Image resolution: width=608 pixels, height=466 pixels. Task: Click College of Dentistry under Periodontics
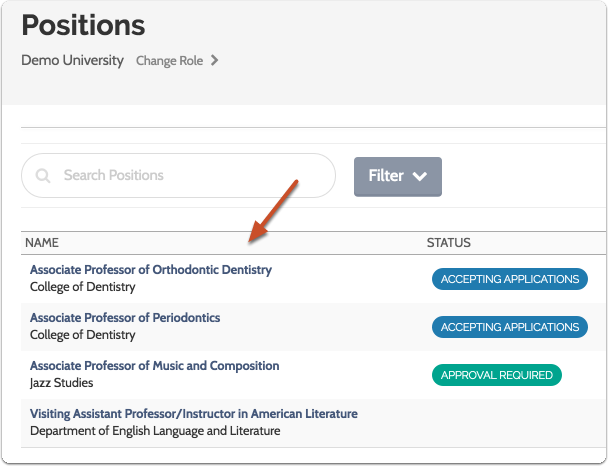pos(83,335)
